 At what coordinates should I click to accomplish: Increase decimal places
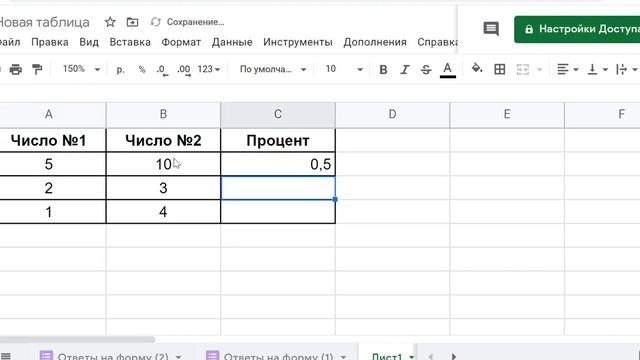(184, 70)
